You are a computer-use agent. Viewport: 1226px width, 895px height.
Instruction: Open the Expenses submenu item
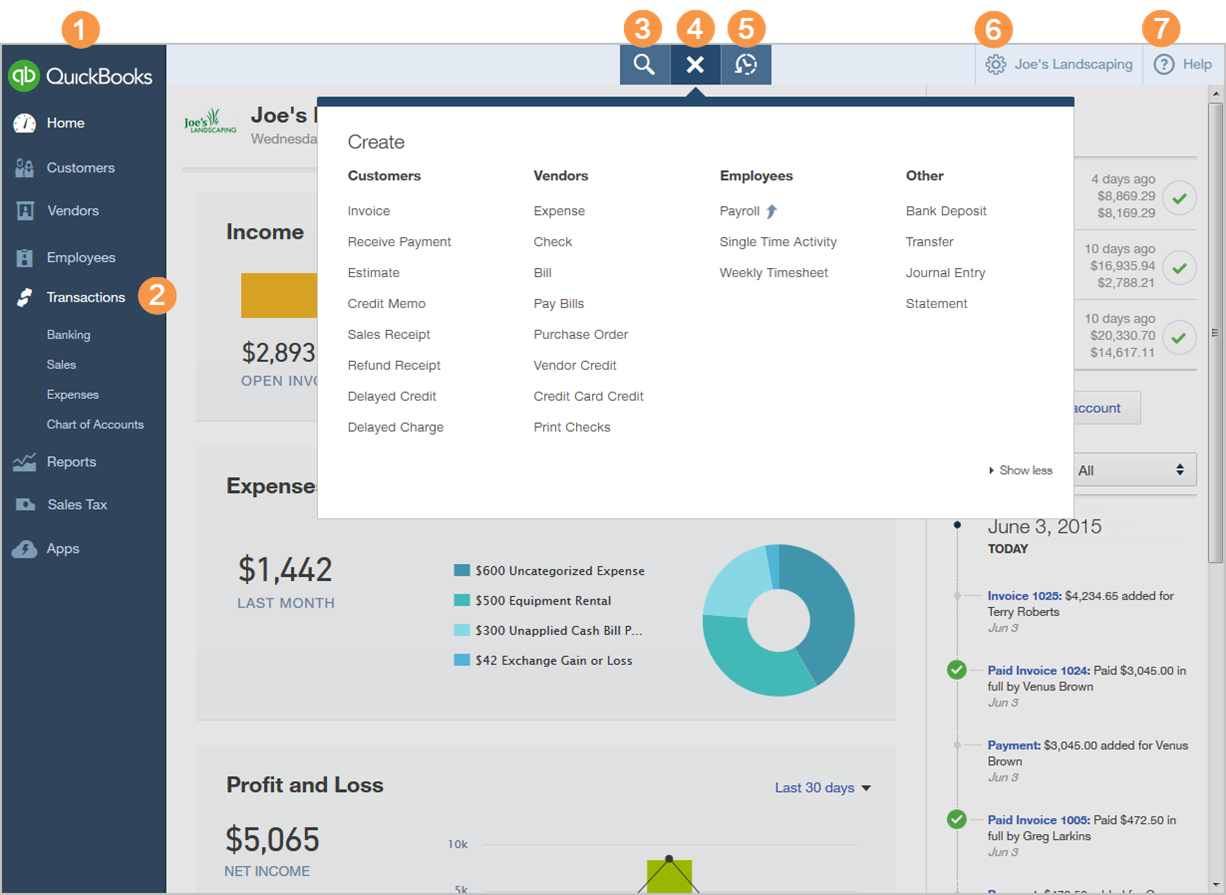click(x=73, y=395)
